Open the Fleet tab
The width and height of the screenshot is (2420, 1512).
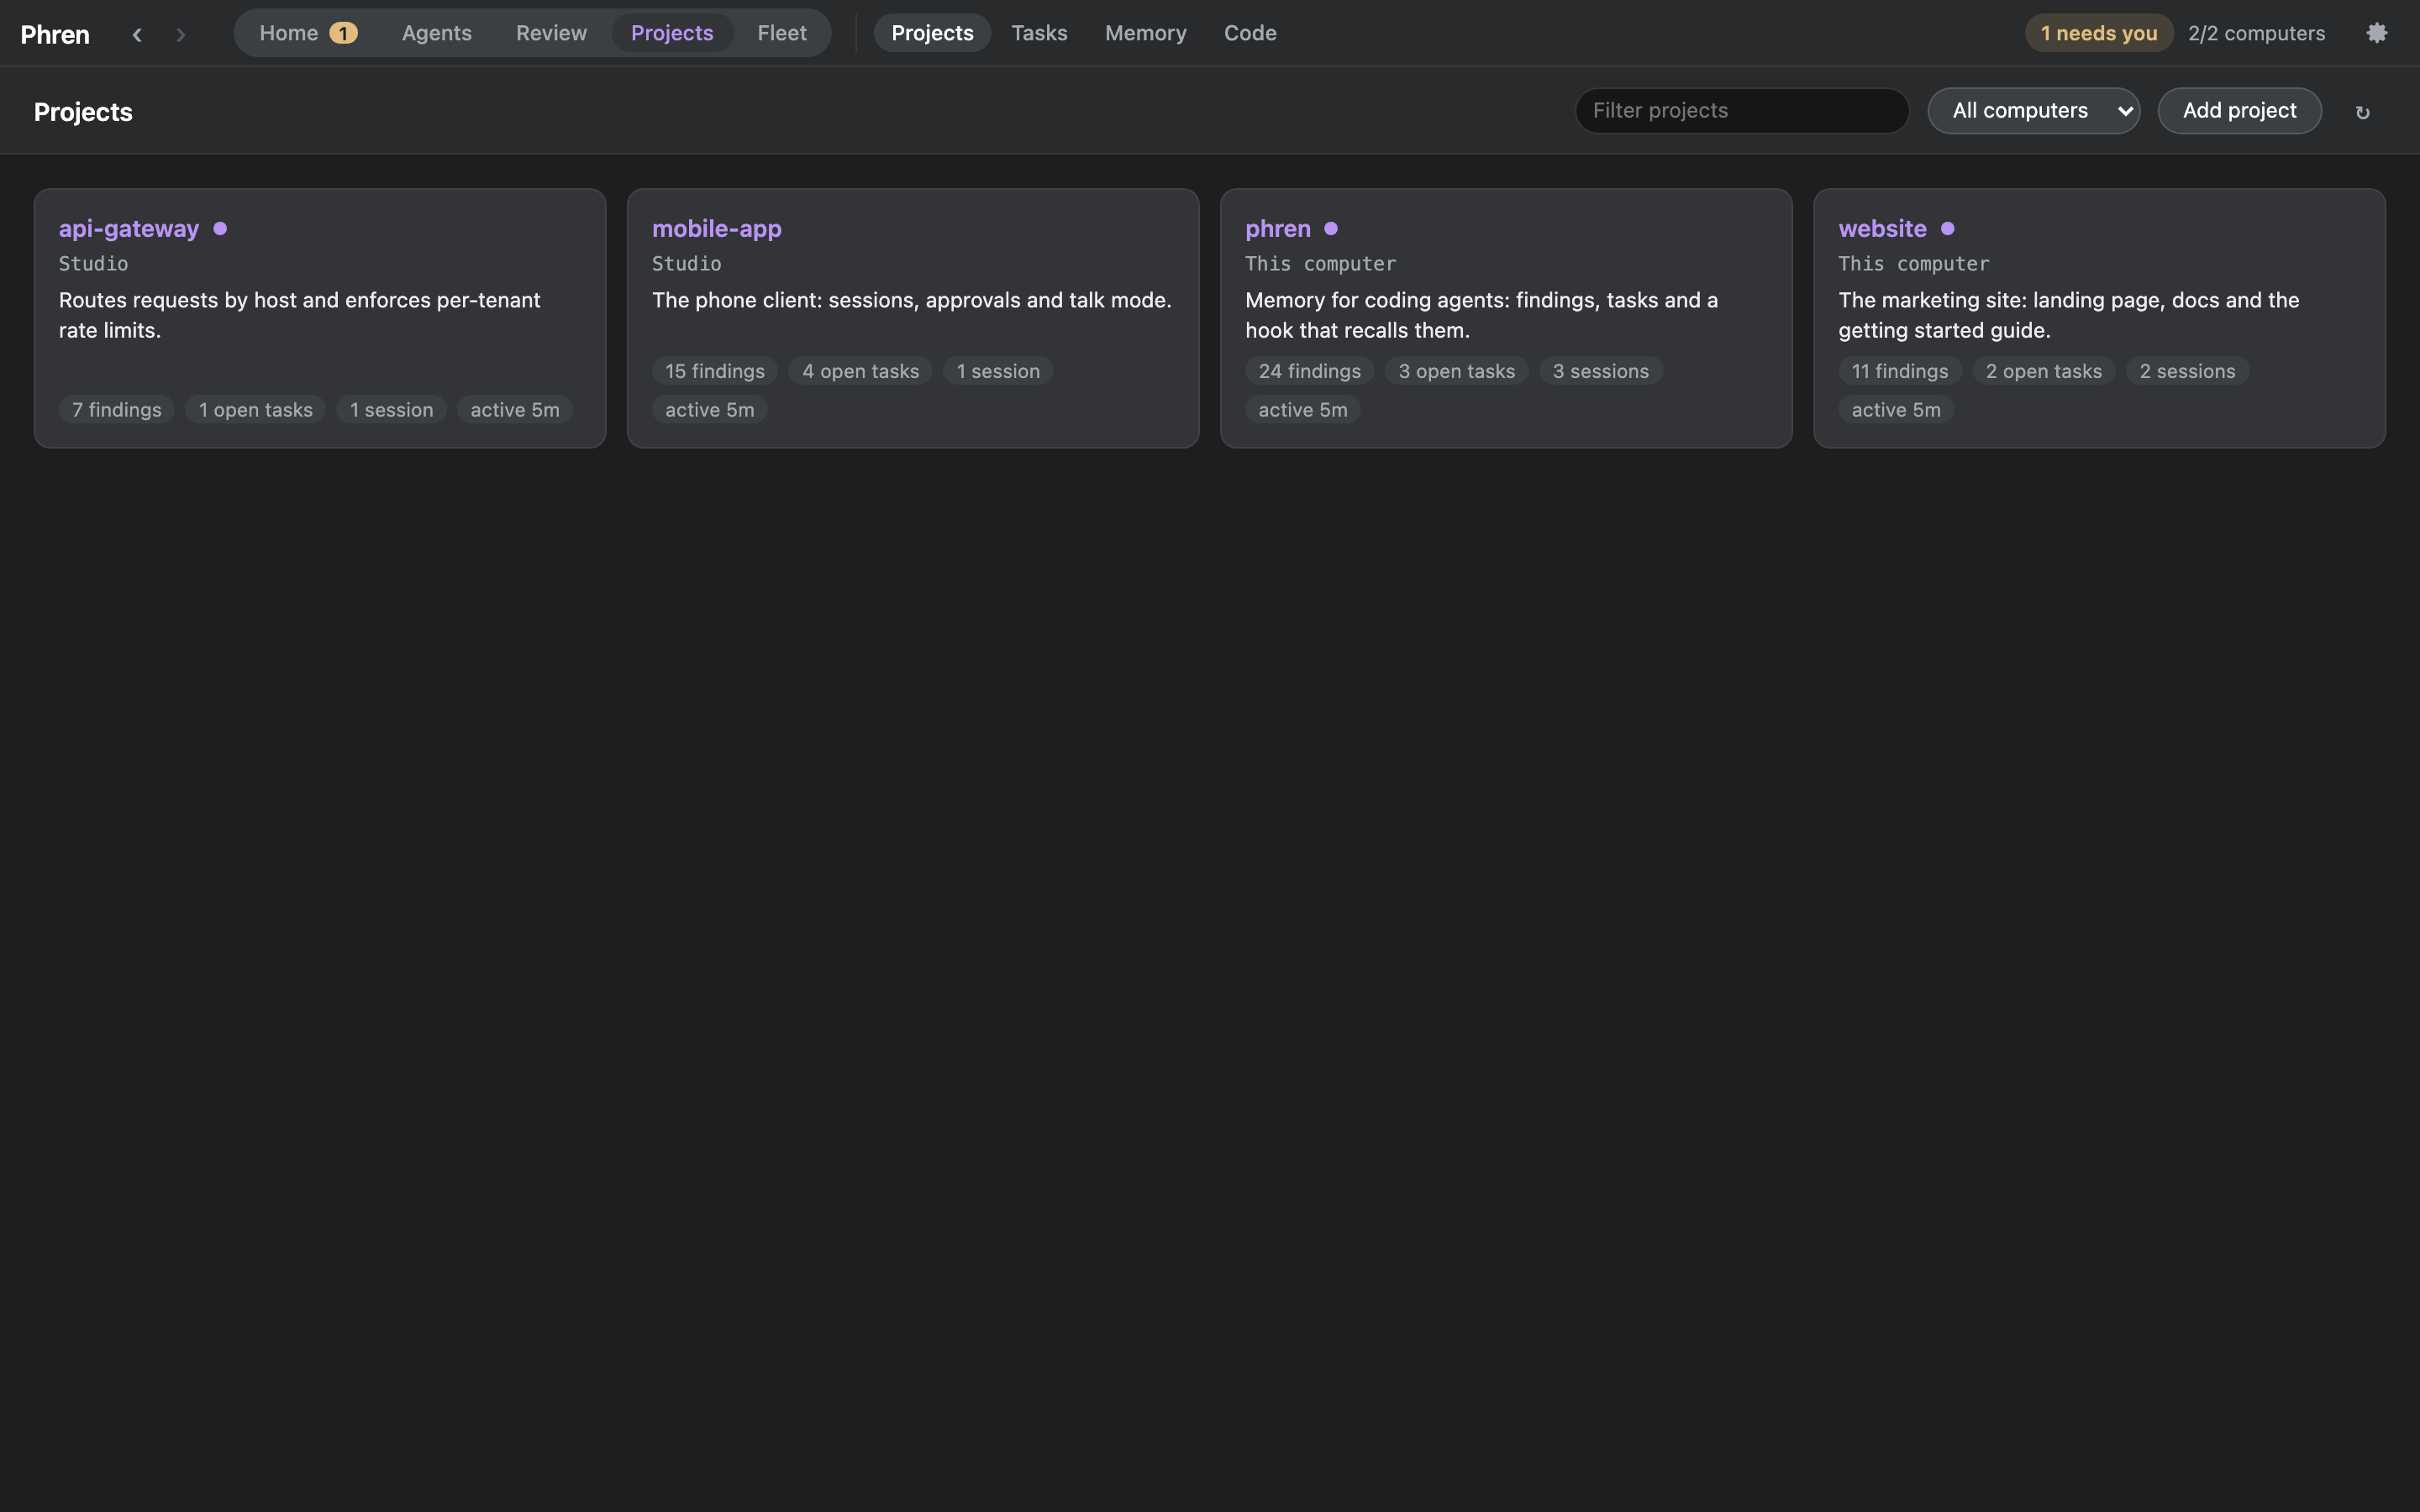click(782, 33)
